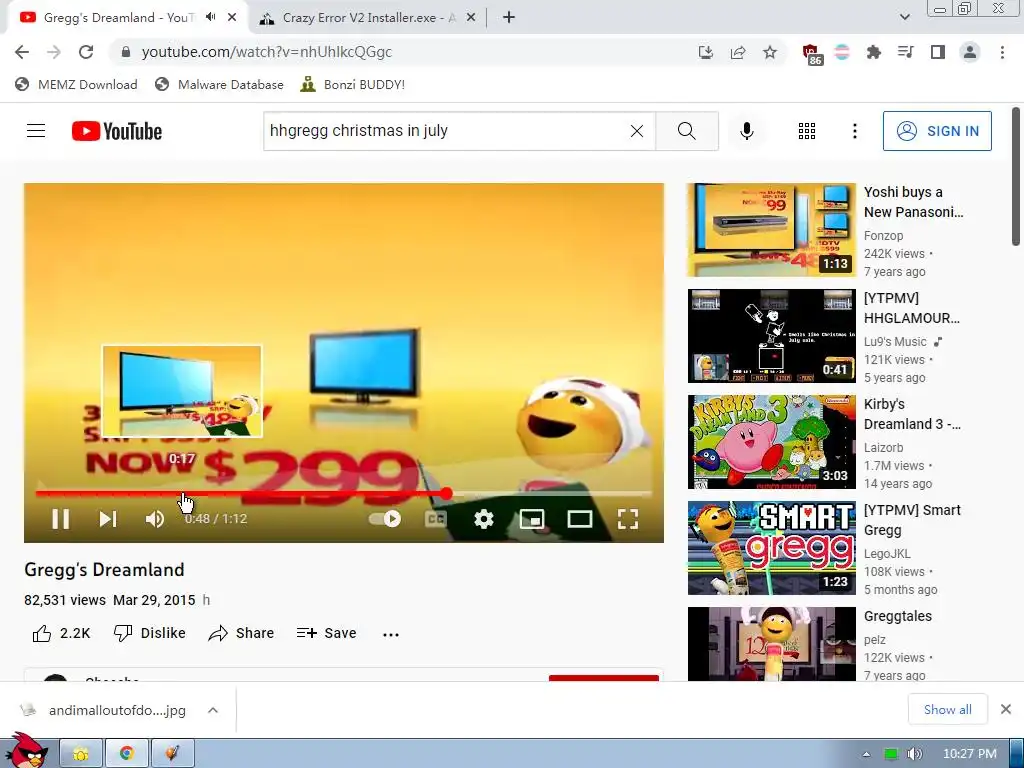The height and width of the screenshot is (768, 1024).
Task: Install app icon in address bar
Action: (705, 52)
